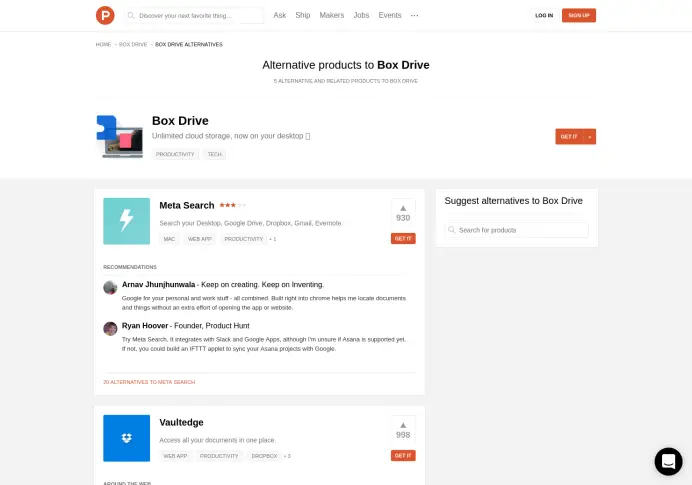The height and width of the screenshot is (485, 692).
Task: Select the RECOMMENDATIONS heading
Action: click(x=130, y=267)
